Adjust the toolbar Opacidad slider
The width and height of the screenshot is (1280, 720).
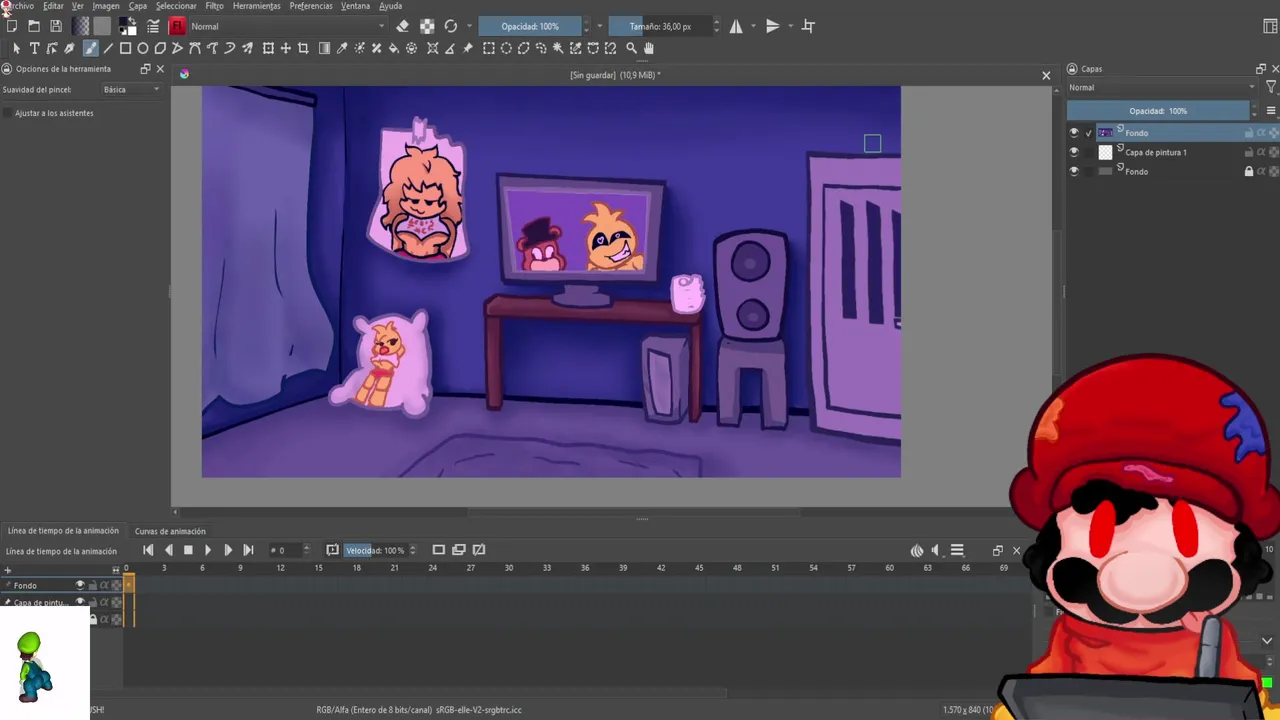tap(530, 26)
